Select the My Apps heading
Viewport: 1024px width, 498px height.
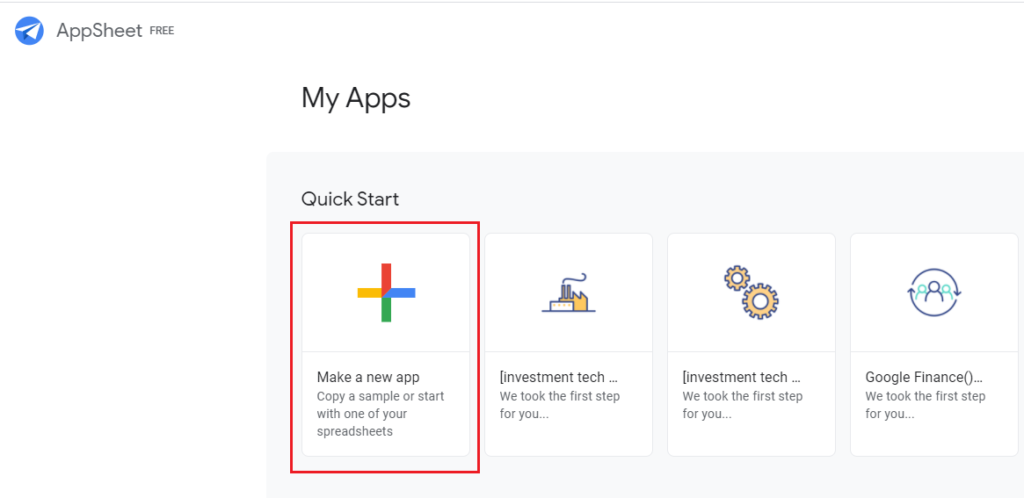pyautogui.click(x=356, y=98)
